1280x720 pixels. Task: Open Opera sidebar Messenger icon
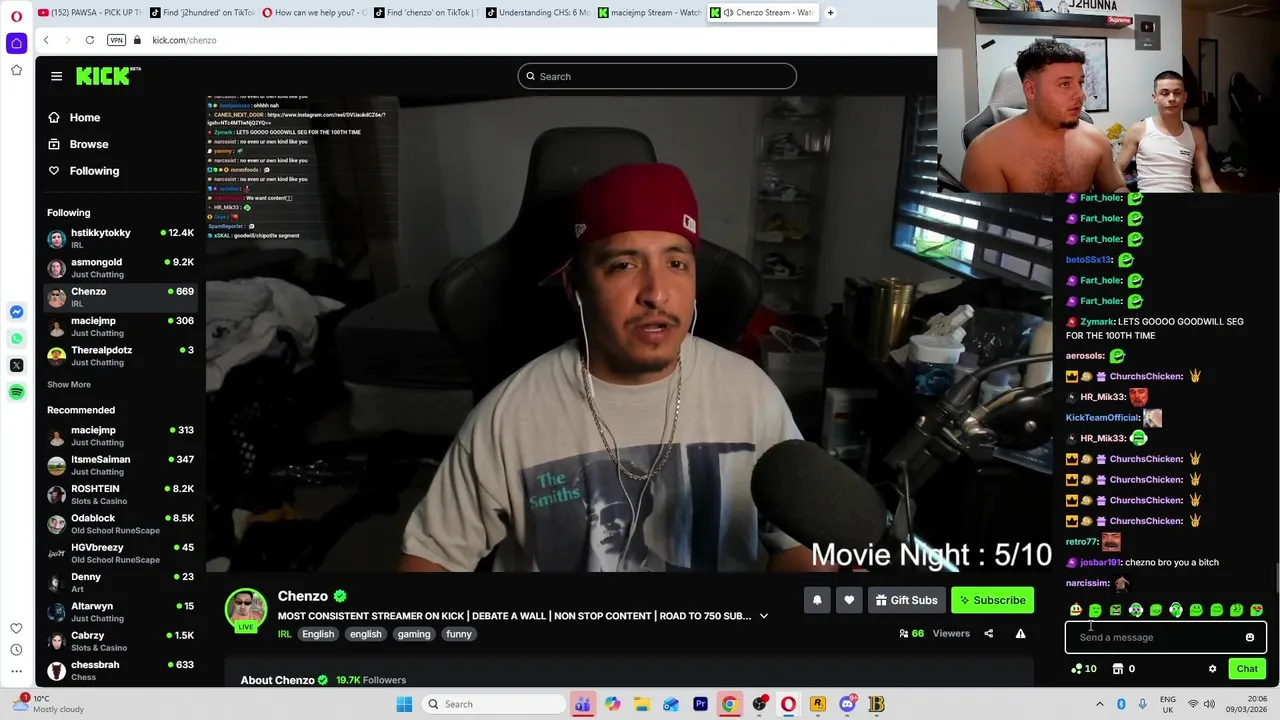[16, 312]
